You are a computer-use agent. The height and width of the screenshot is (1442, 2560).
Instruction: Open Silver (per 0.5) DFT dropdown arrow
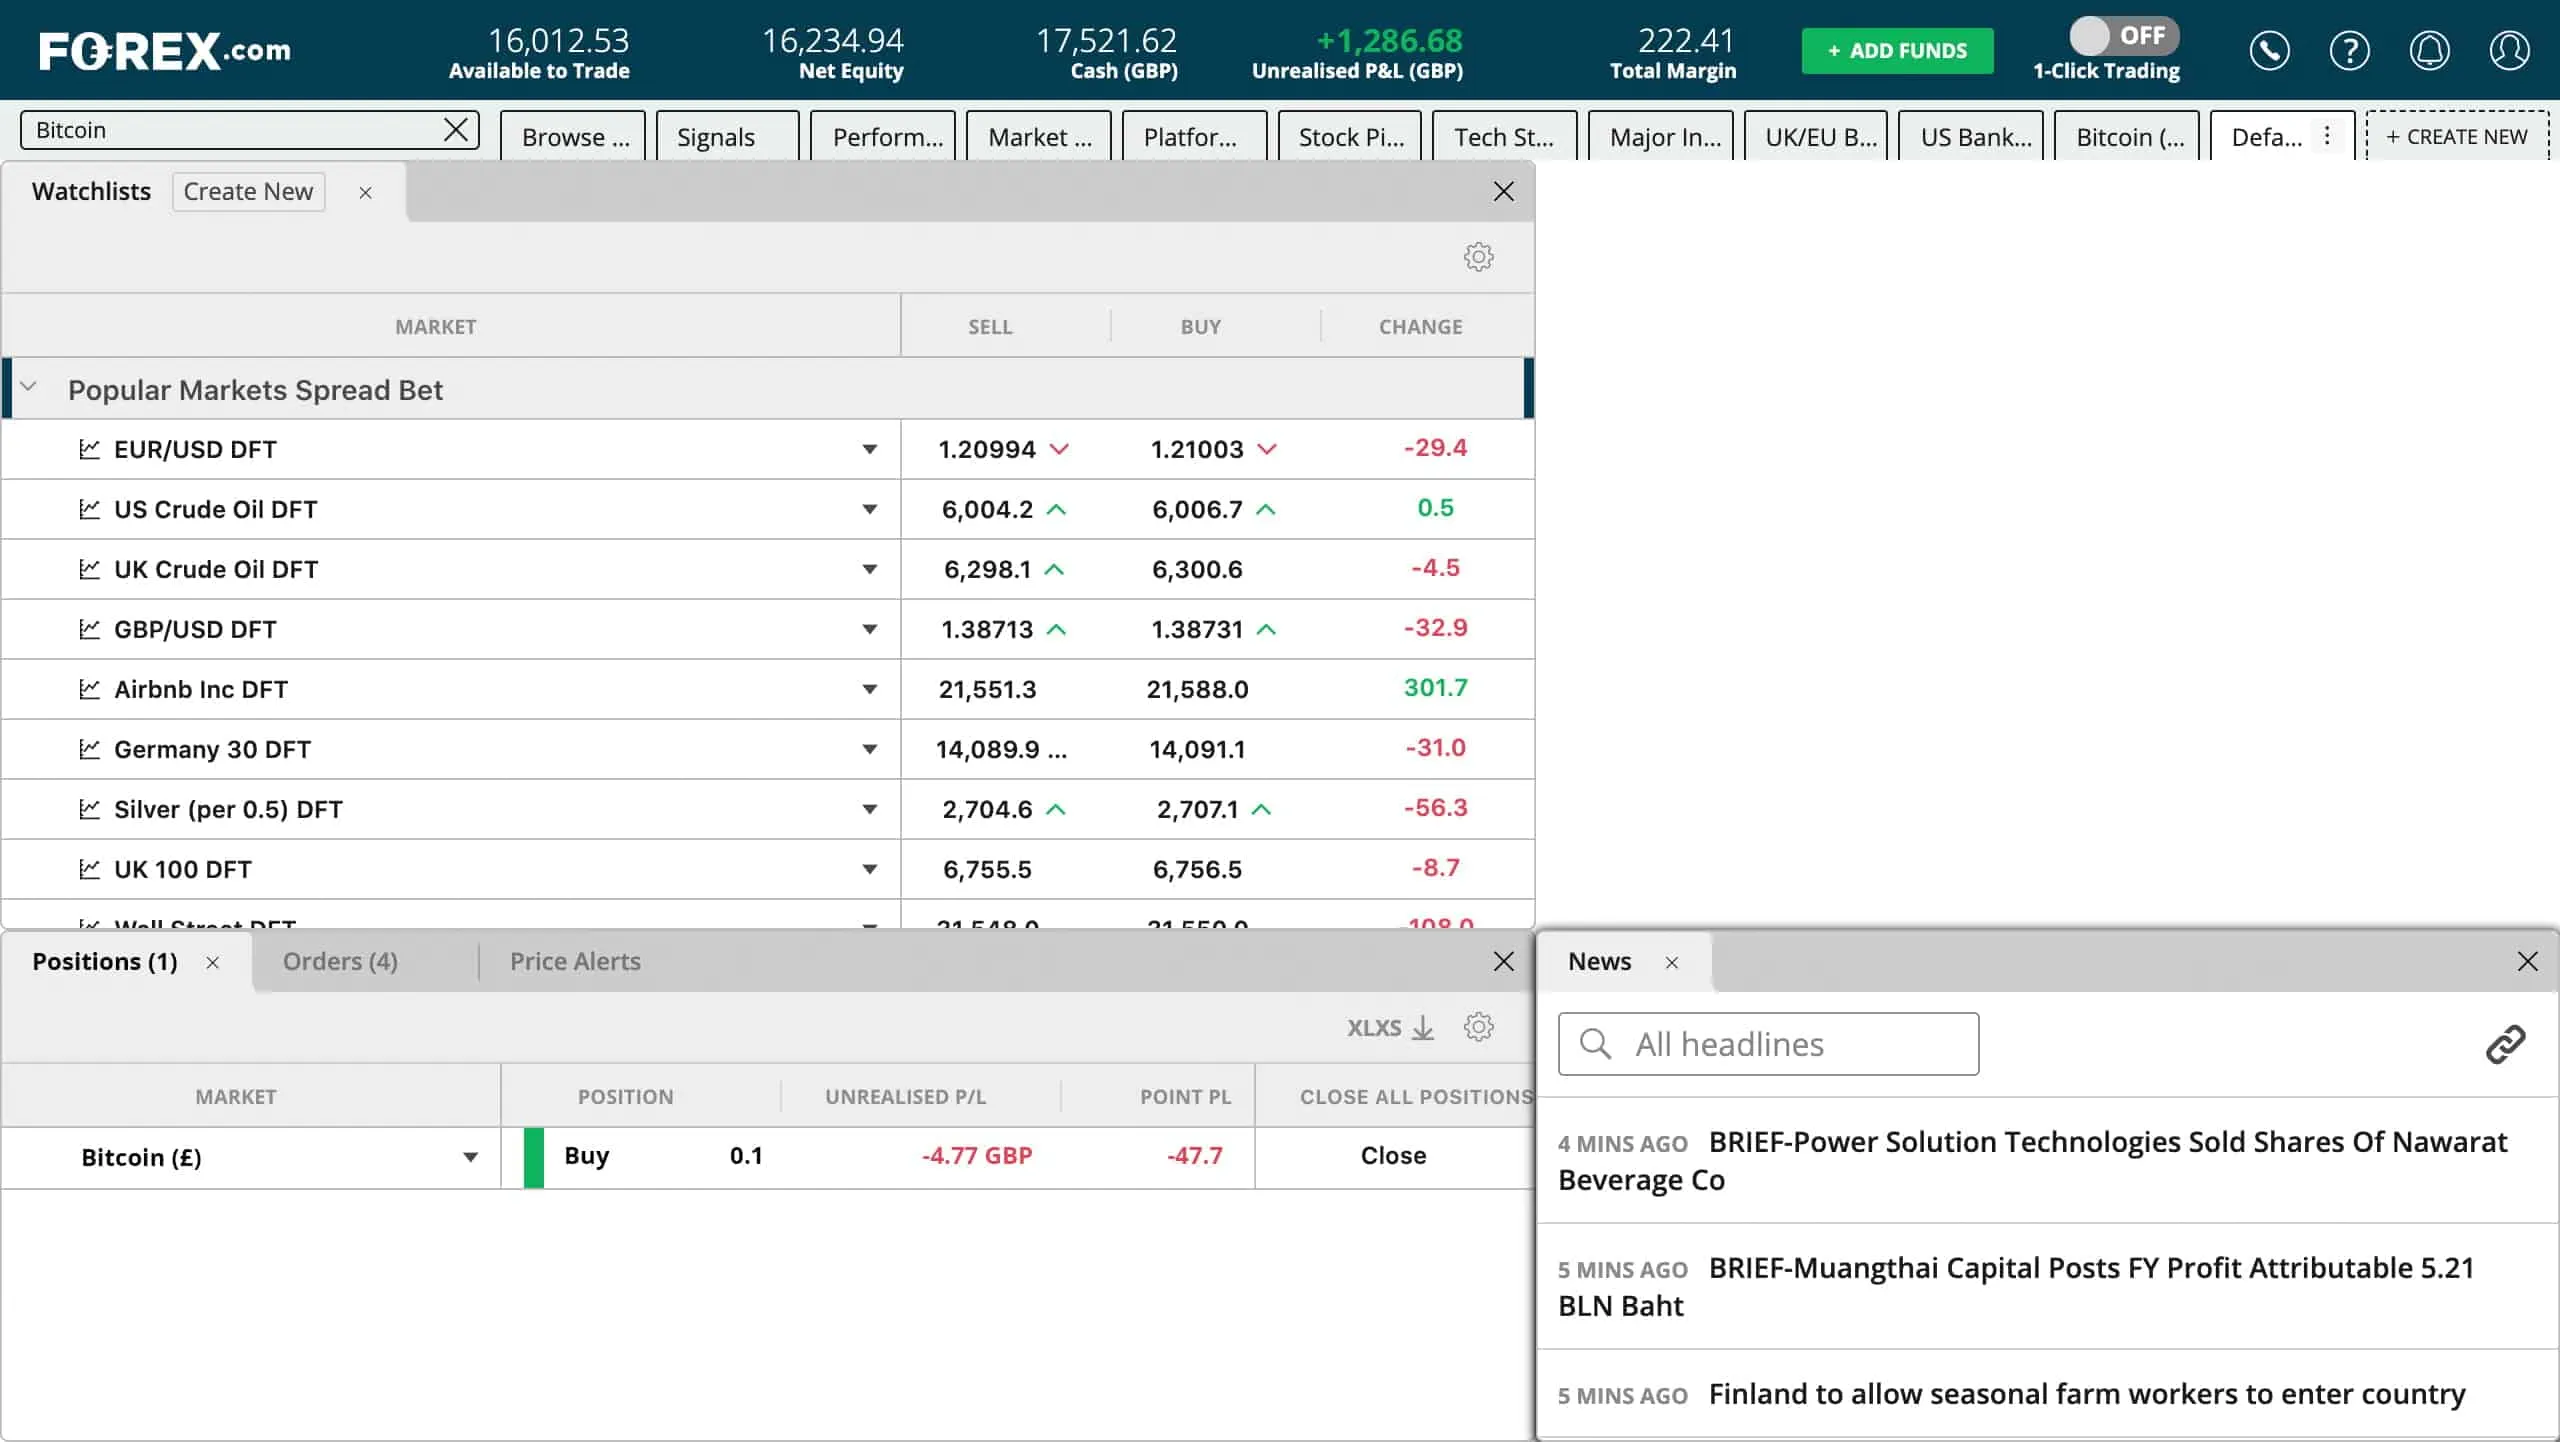pos(869,809)
